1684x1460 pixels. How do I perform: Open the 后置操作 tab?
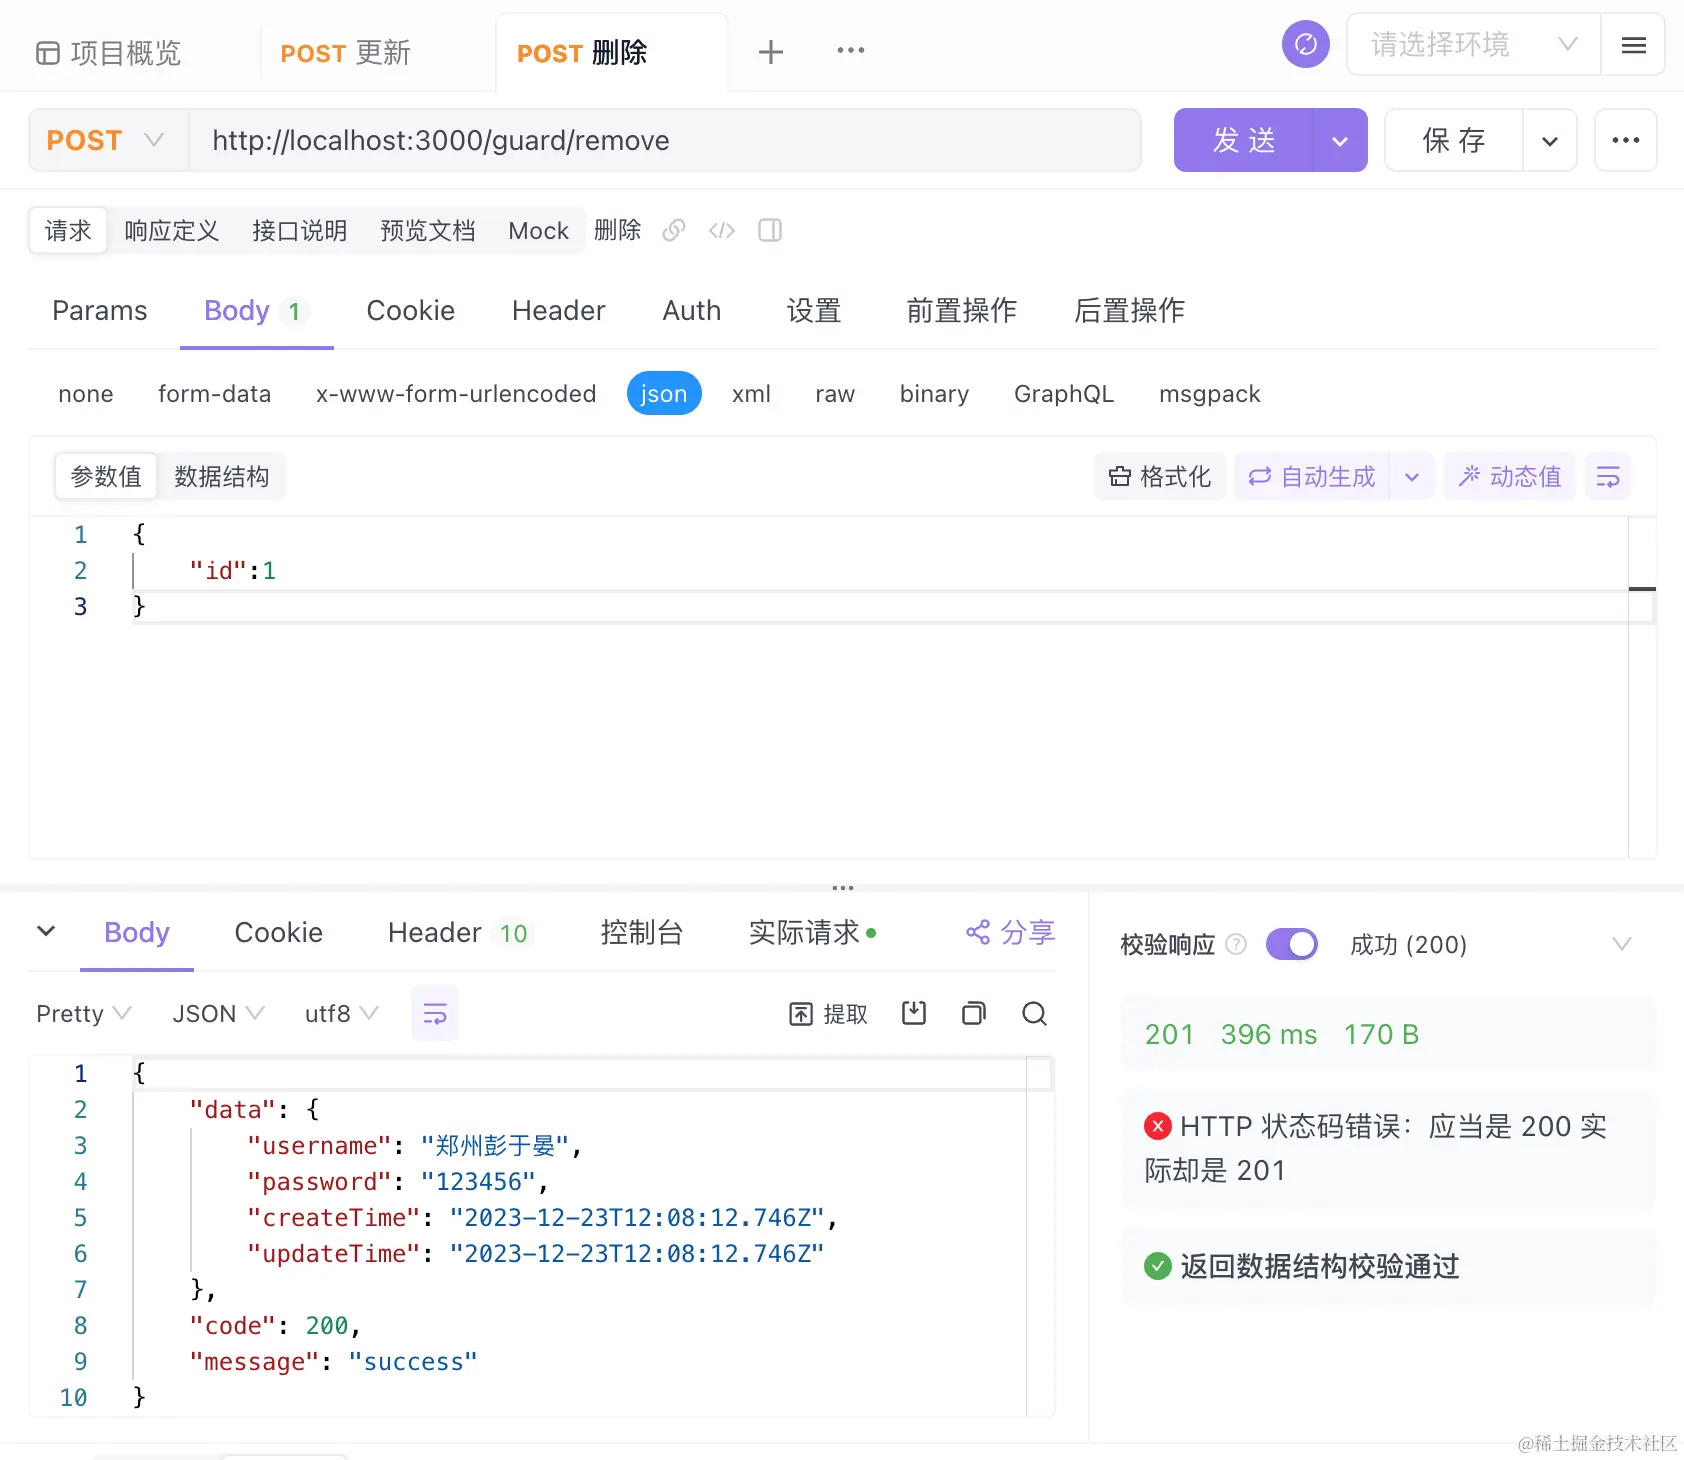coord(1129,311)
